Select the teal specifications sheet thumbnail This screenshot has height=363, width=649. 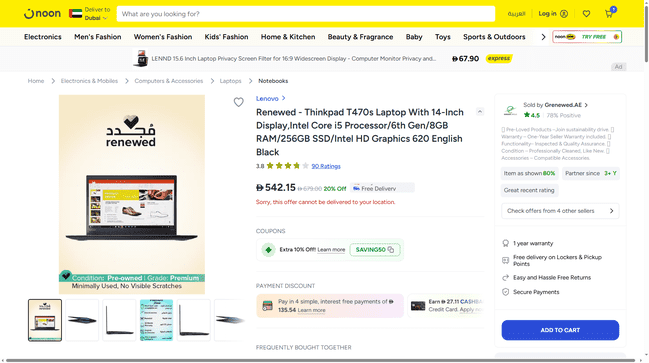click(156, 320)
